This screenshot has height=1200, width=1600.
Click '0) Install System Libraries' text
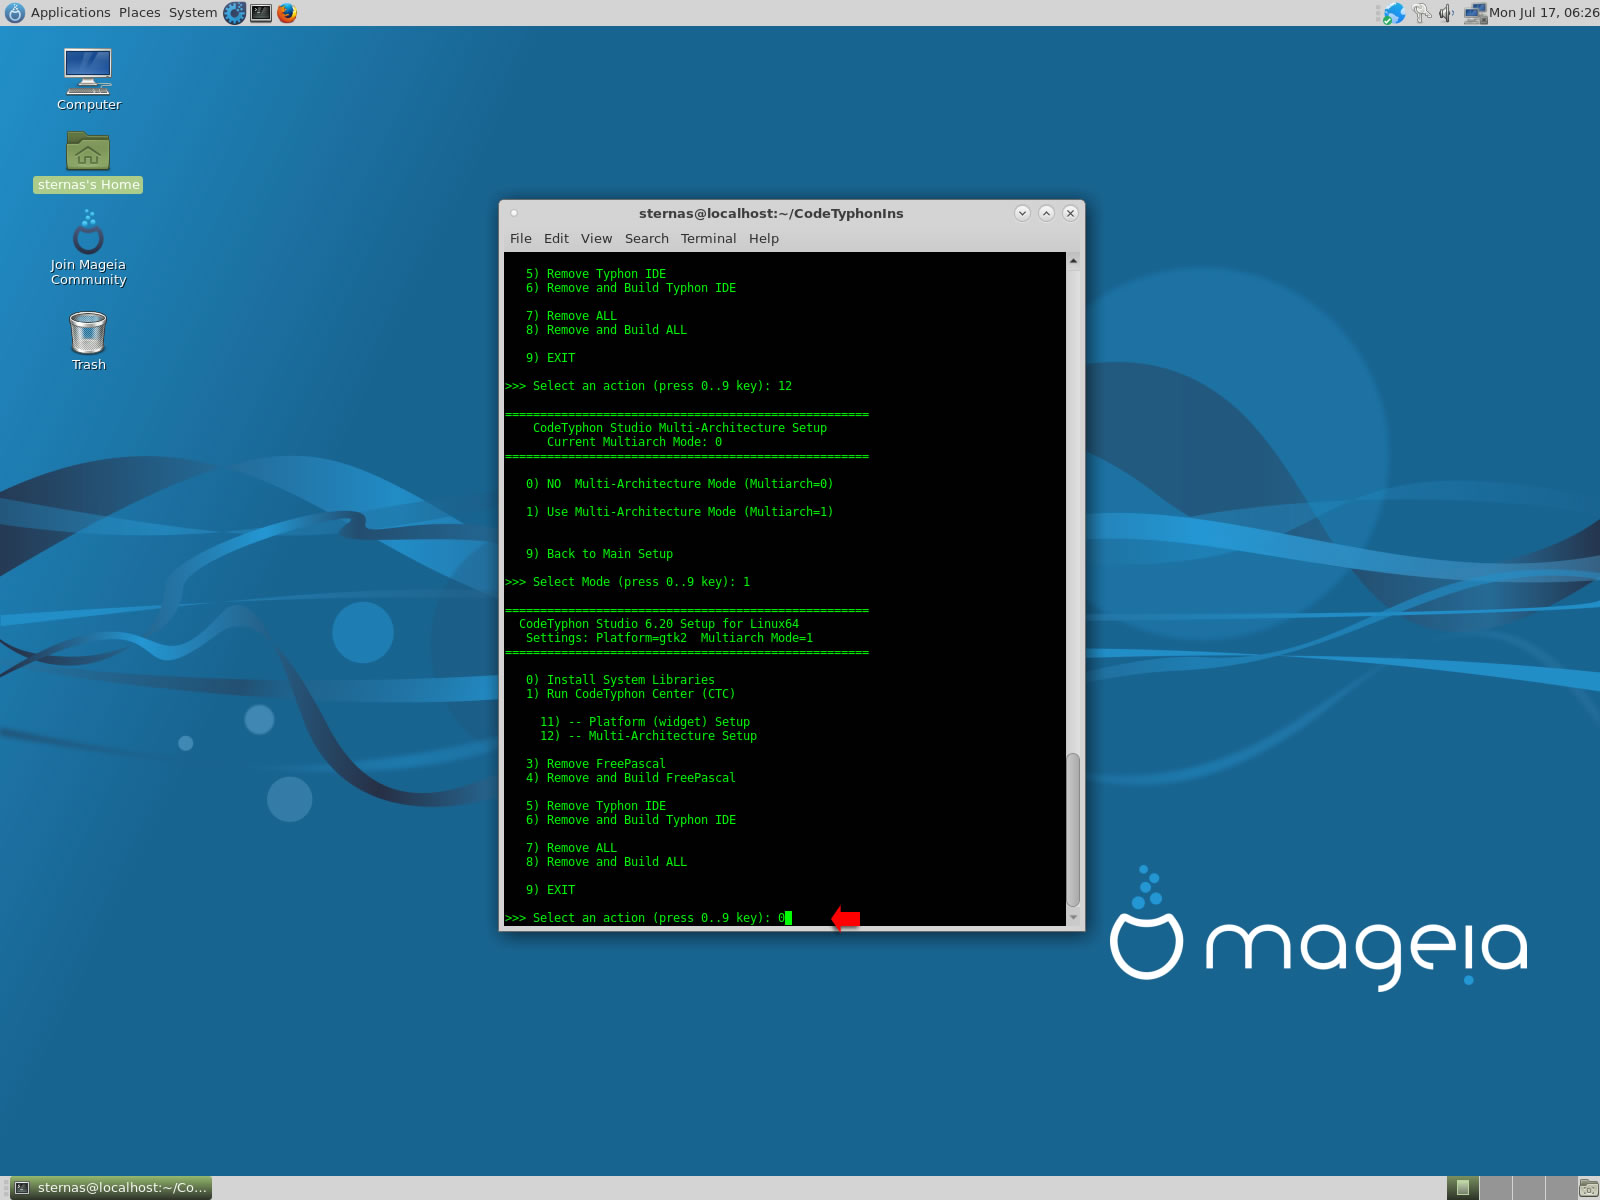click(620, 680)
